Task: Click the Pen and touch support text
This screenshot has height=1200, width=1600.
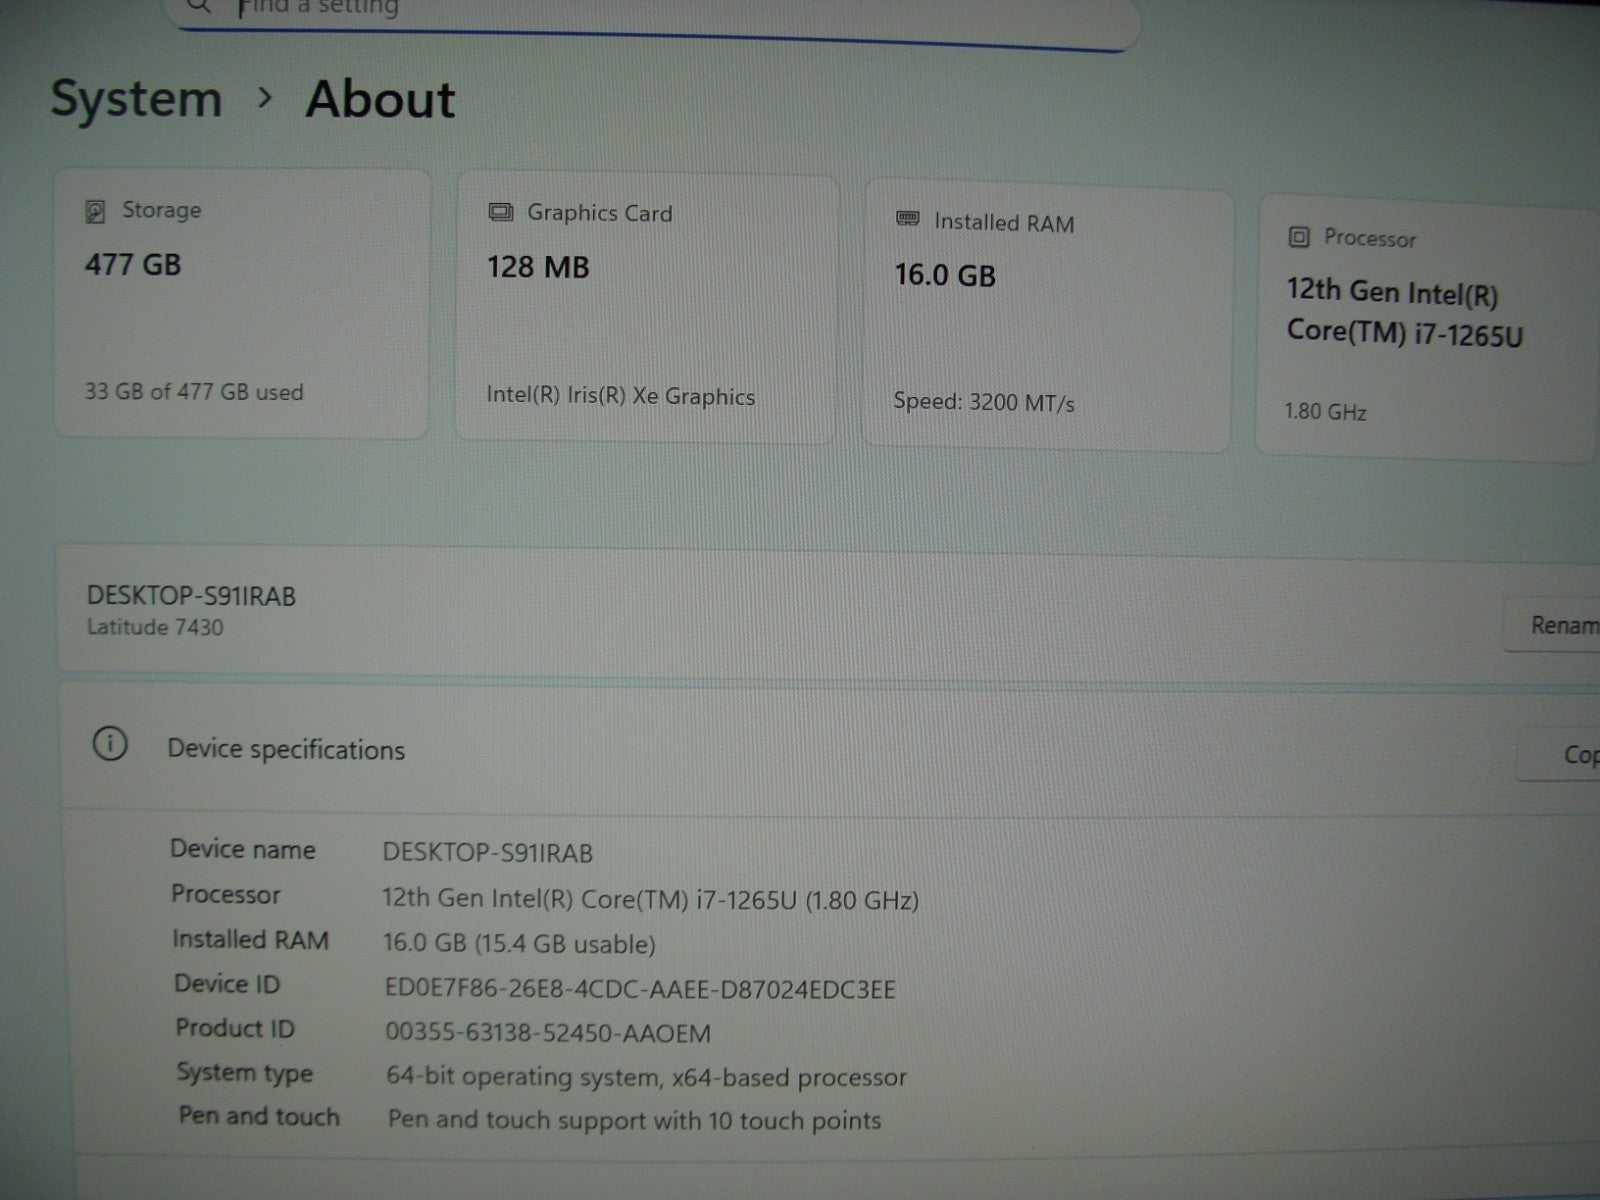Action: click(634, 1120)
